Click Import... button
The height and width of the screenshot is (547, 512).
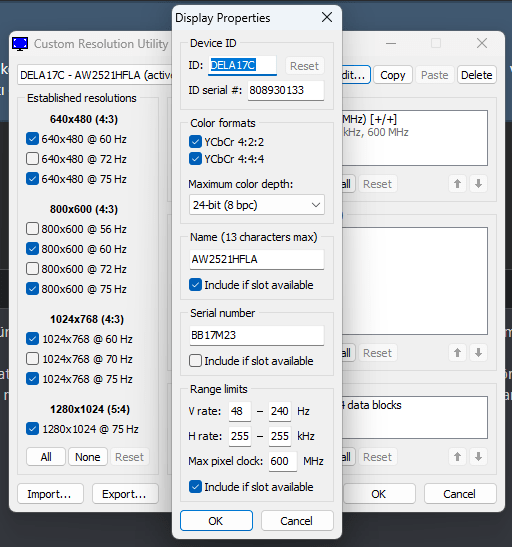click(x=50, y=494)
